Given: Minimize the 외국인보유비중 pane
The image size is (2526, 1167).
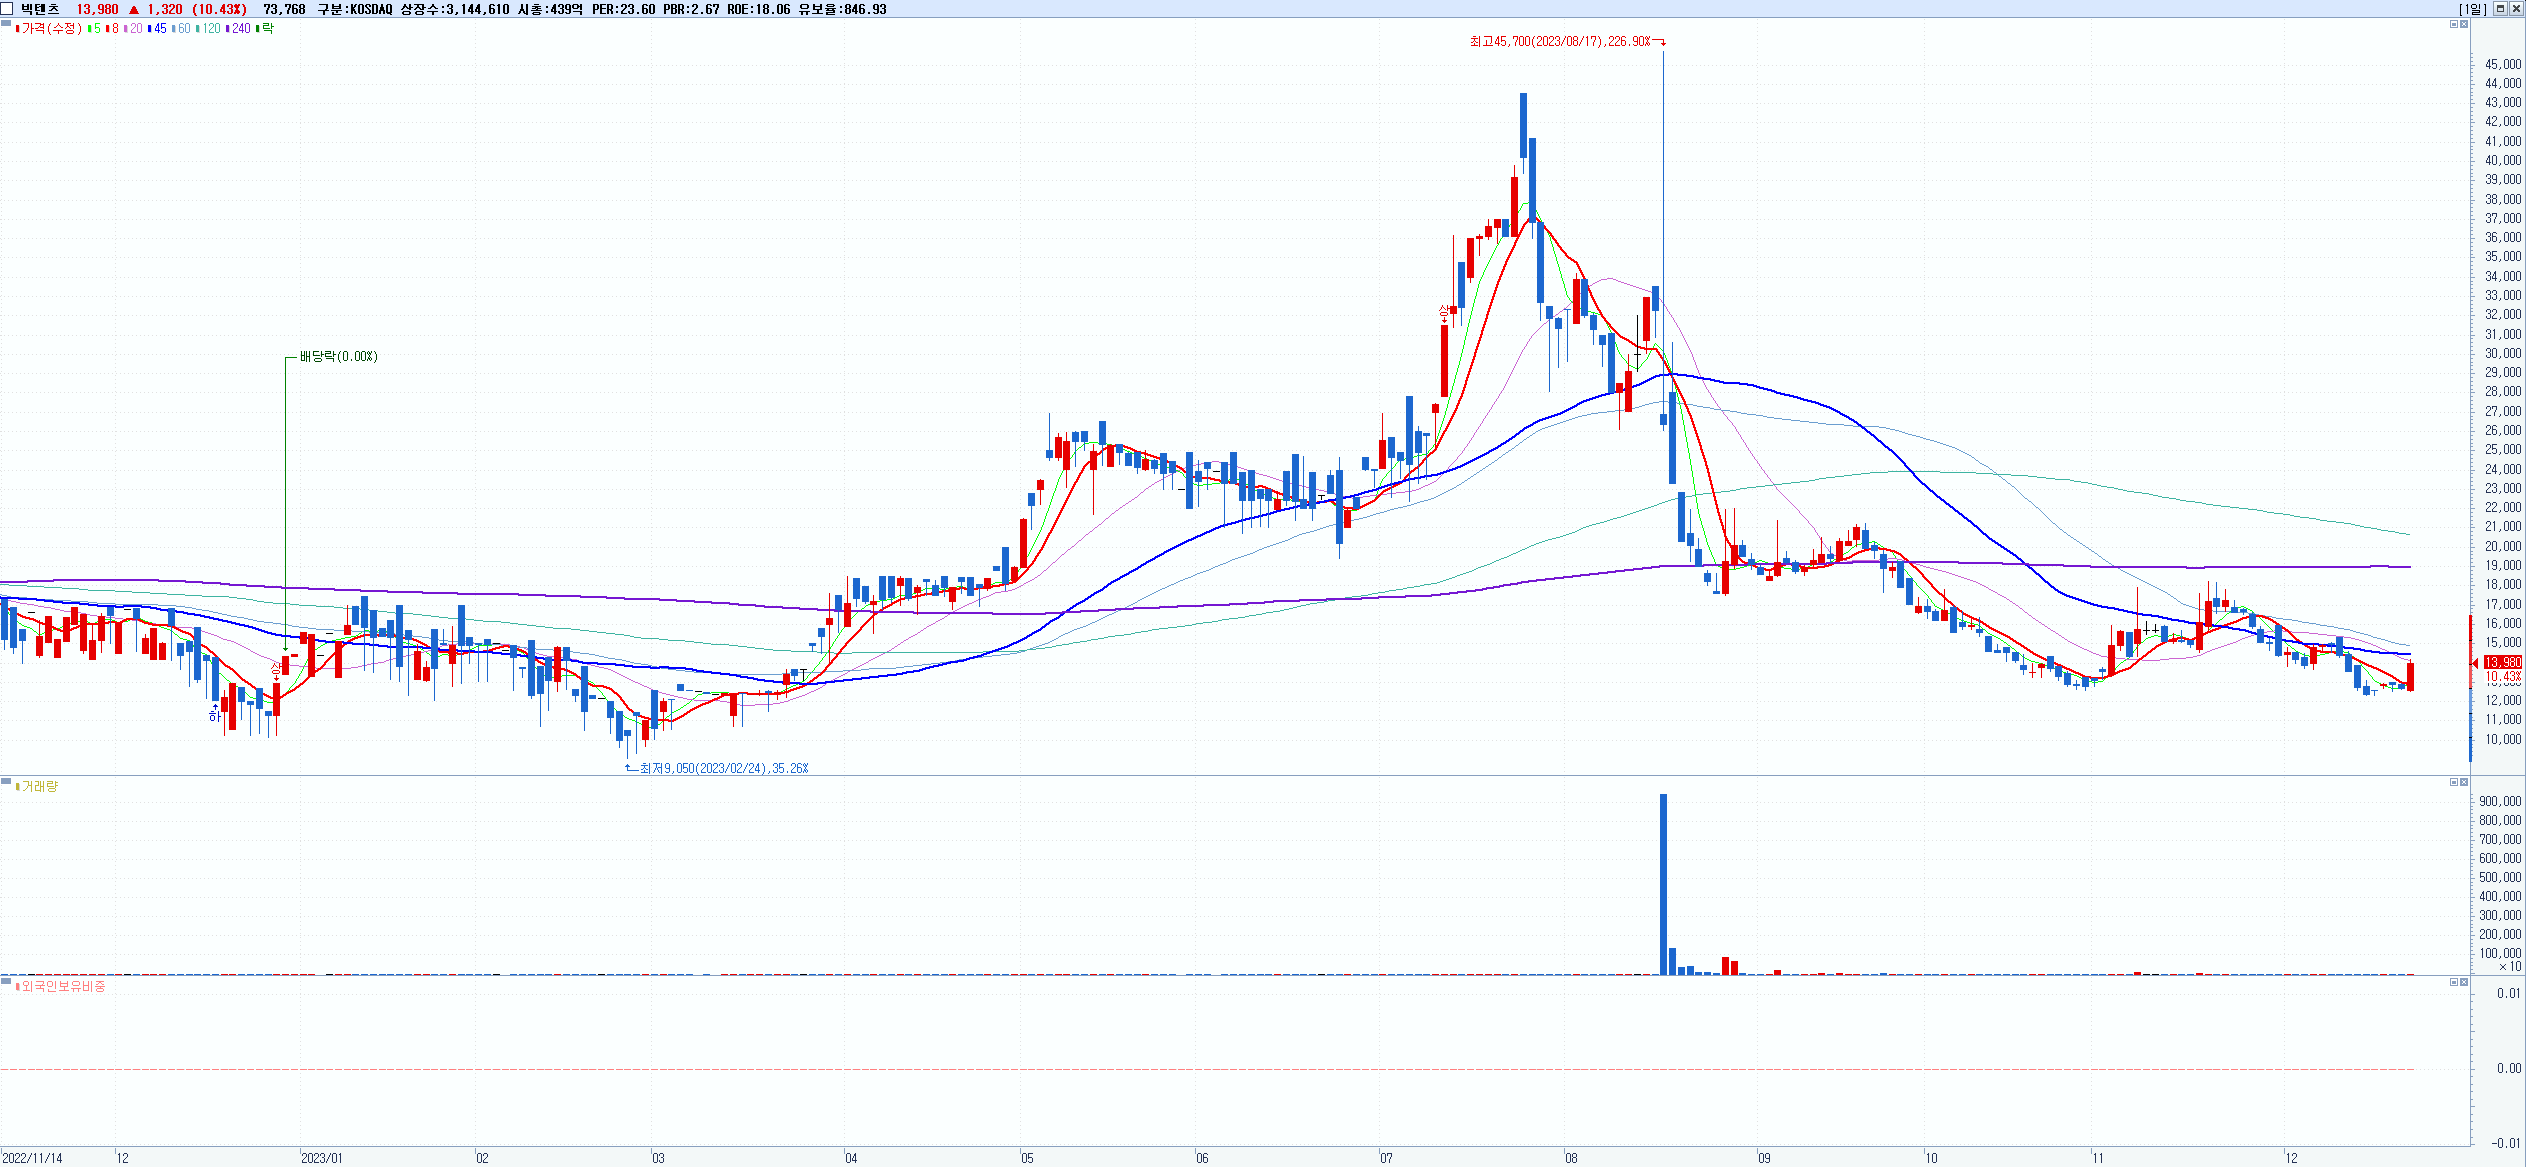Looking at the screenshot, I should point(2452,982).
